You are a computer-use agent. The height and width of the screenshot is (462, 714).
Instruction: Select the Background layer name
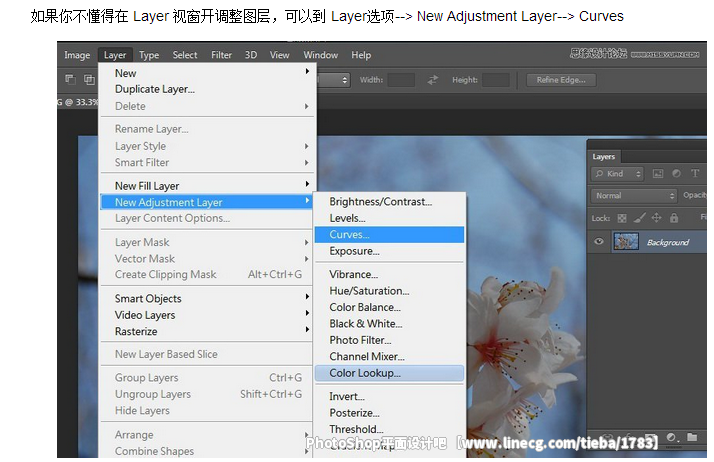668,242
